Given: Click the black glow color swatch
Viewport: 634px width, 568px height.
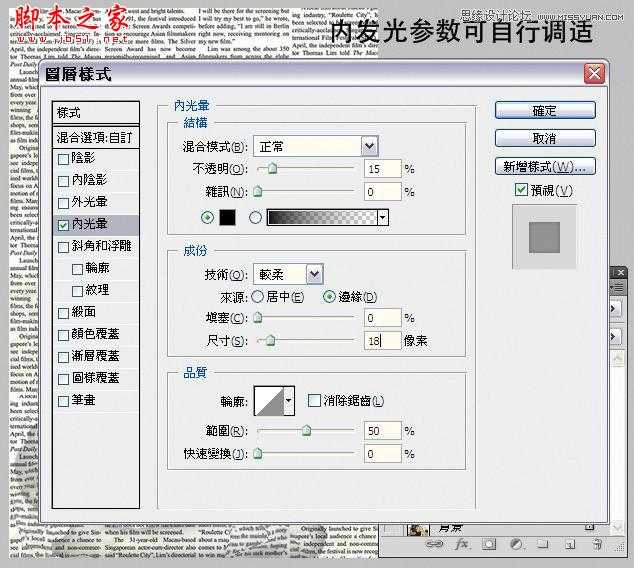Looking at the screenshot, I should (227, 217).
